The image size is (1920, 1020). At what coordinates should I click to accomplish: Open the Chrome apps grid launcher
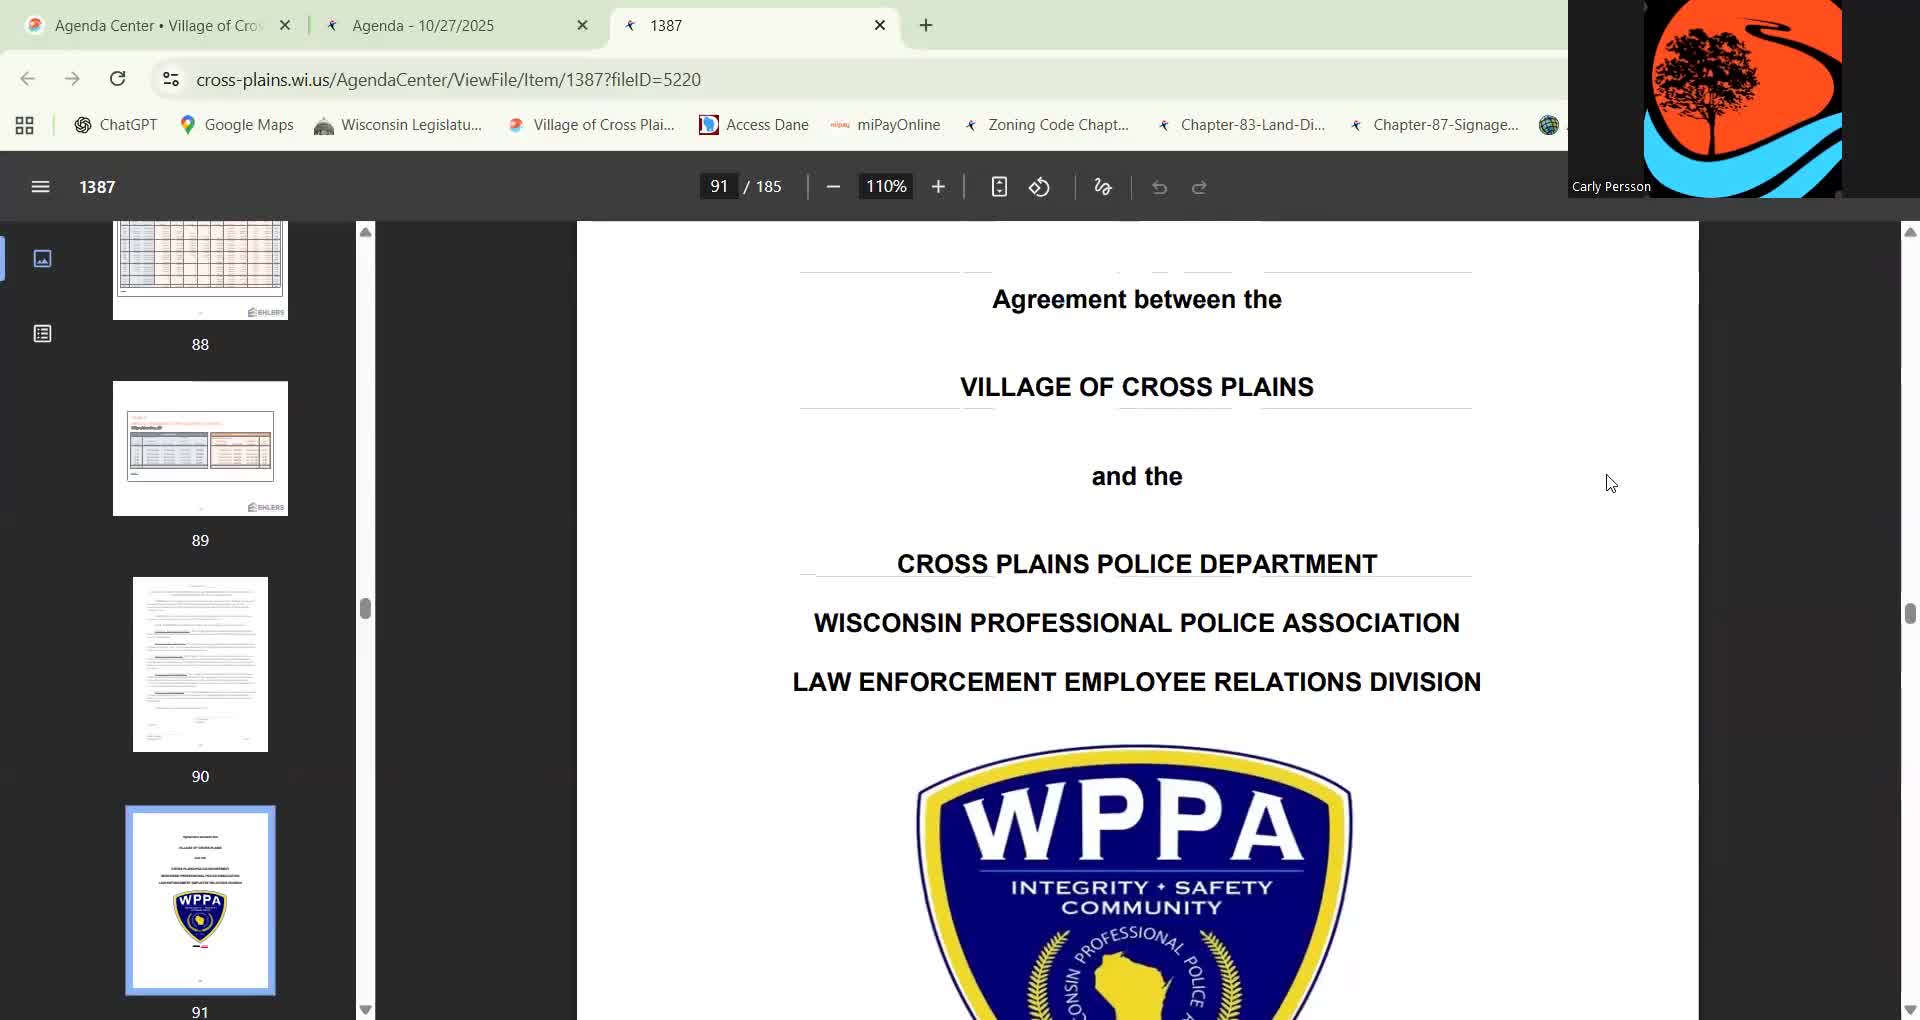point(23,124)
